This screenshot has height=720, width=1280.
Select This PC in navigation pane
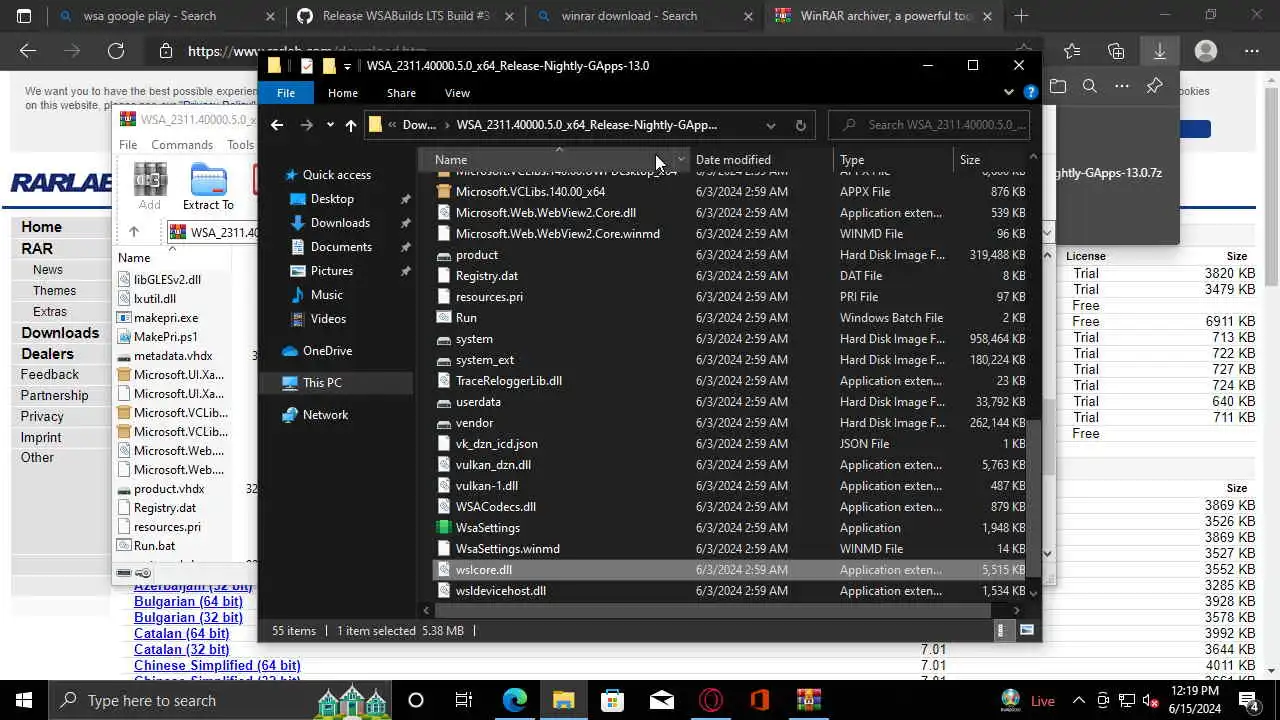point(322,383)
